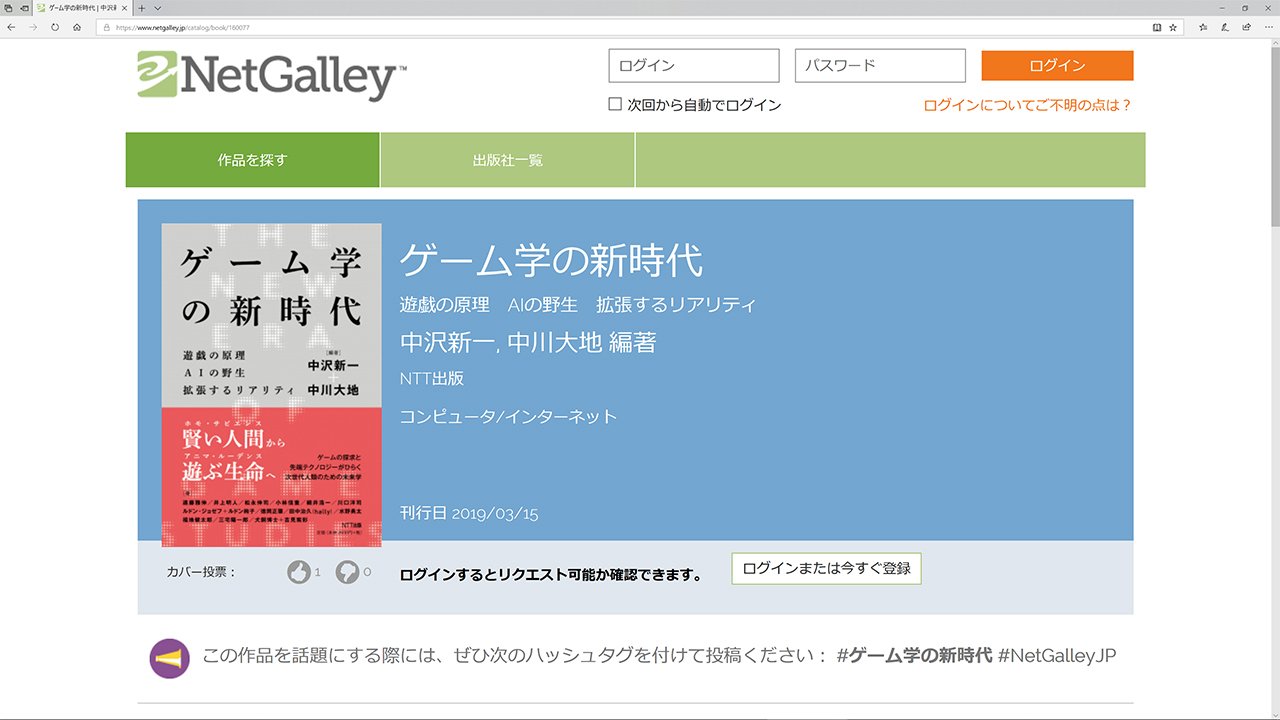Click the purple megaphone hashtag icon
The height and width of the screenshot is (720, 1280).
(x=169, y=658)
